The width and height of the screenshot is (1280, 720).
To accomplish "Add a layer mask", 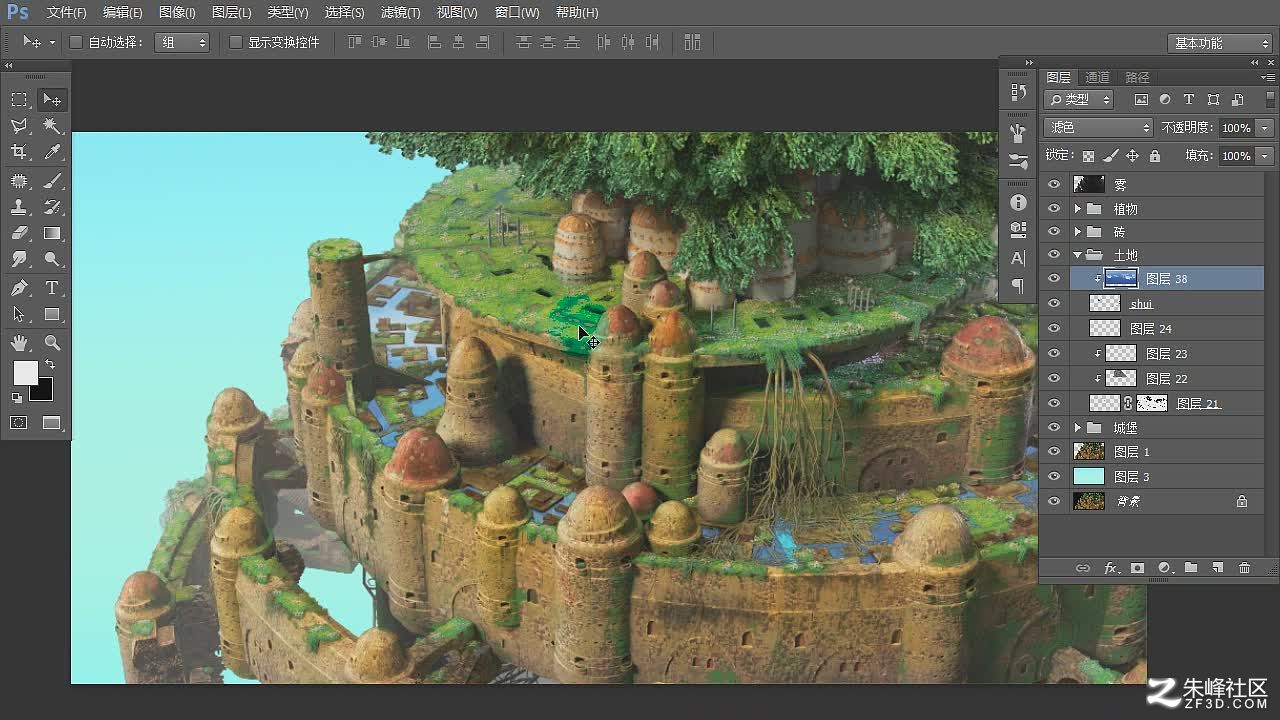I will [1137, 568].
